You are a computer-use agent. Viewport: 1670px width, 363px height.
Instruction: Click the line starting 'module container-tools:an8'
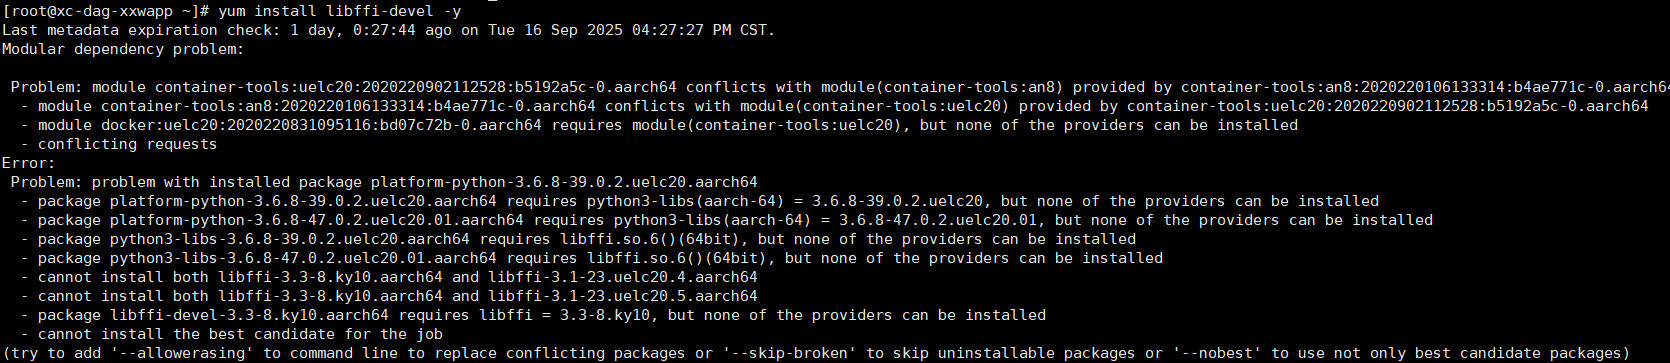pos(834,106)
